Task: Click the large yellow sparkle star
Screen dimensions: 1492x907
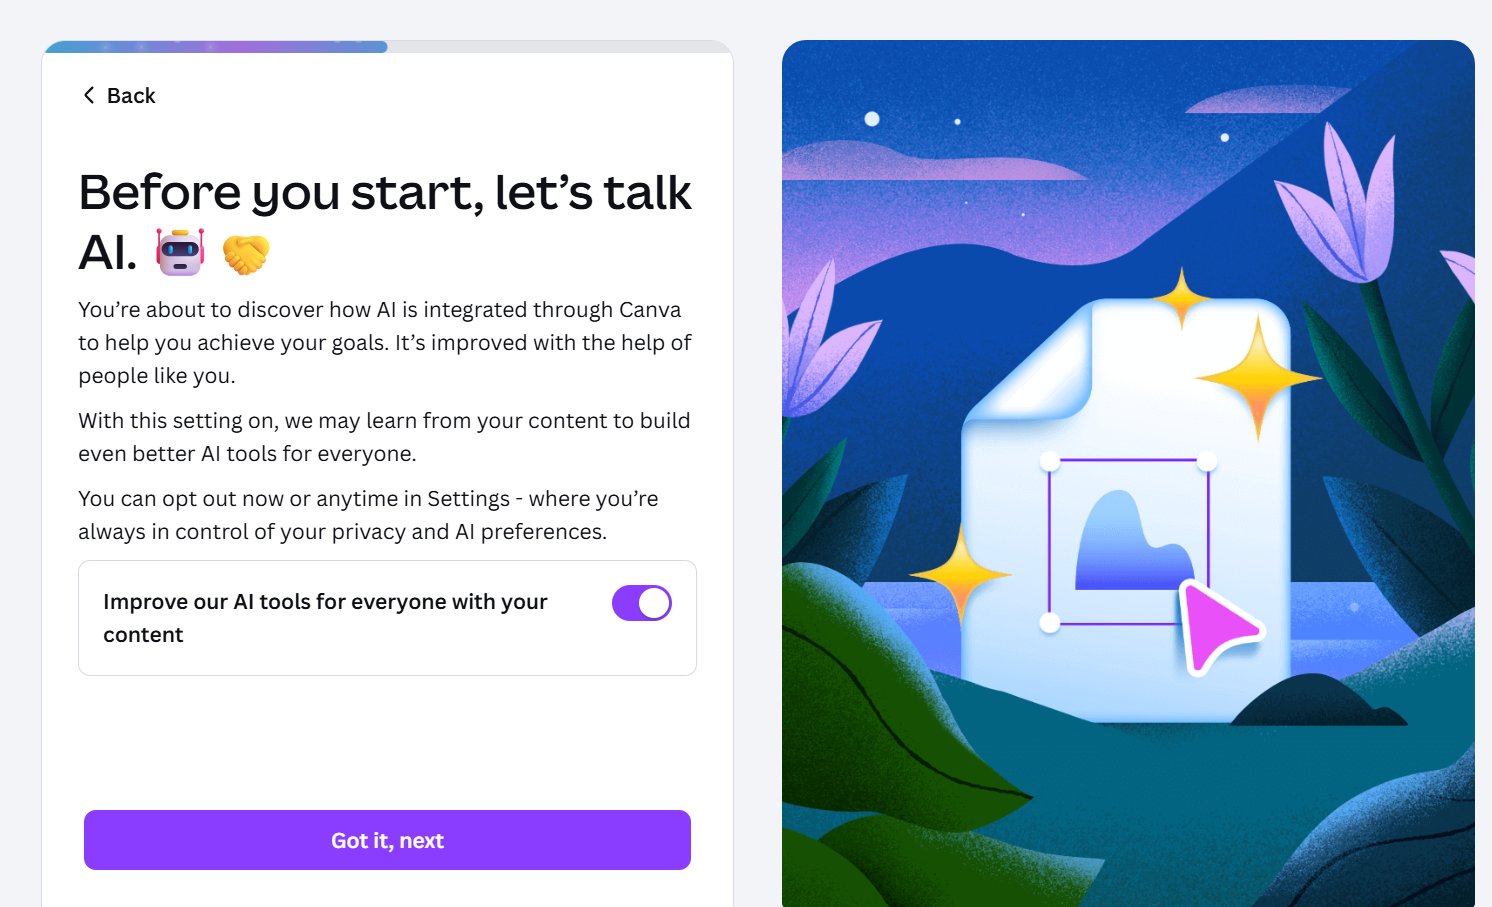Action: [1258, 378]
